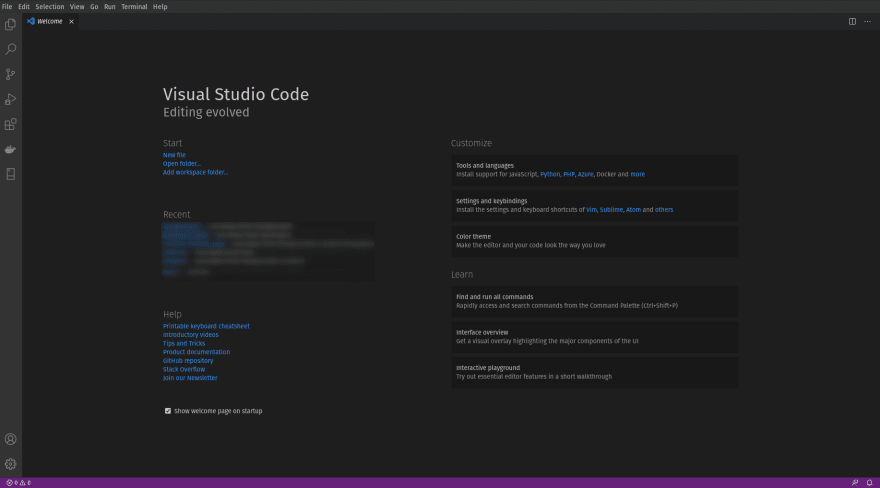Open the Extensions view icon

click(x=11, y=124)
